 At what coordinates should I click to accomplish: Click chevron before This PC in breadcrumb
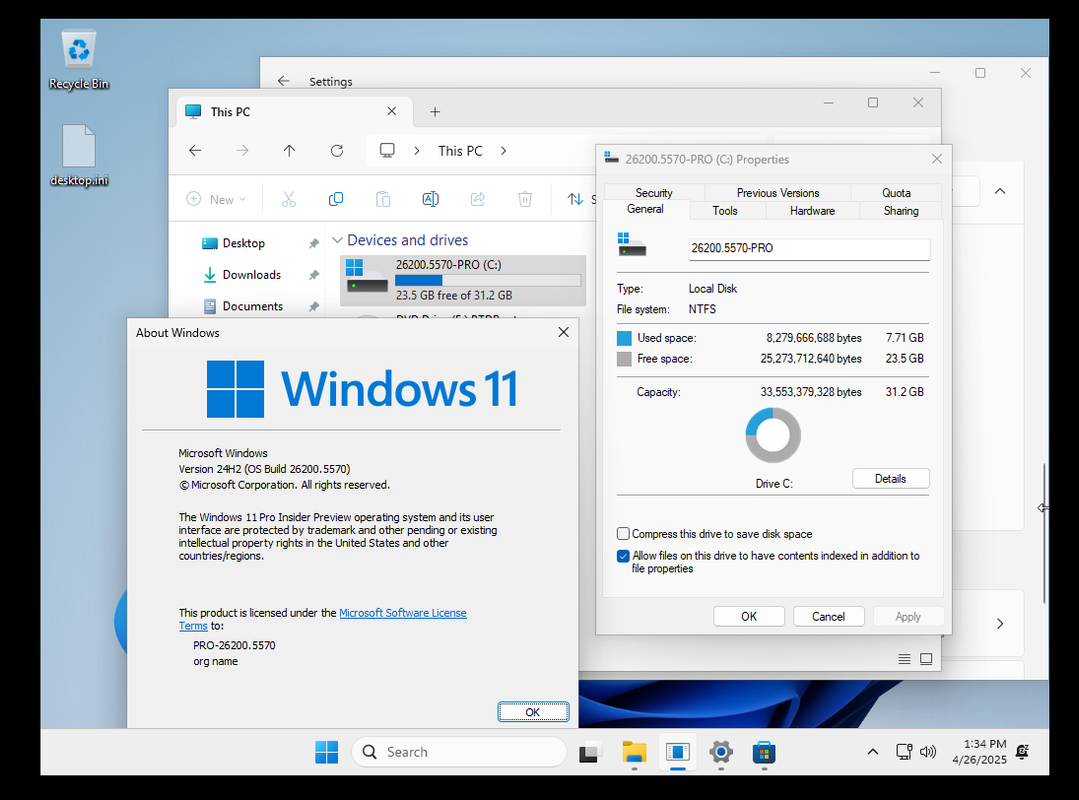417,151
